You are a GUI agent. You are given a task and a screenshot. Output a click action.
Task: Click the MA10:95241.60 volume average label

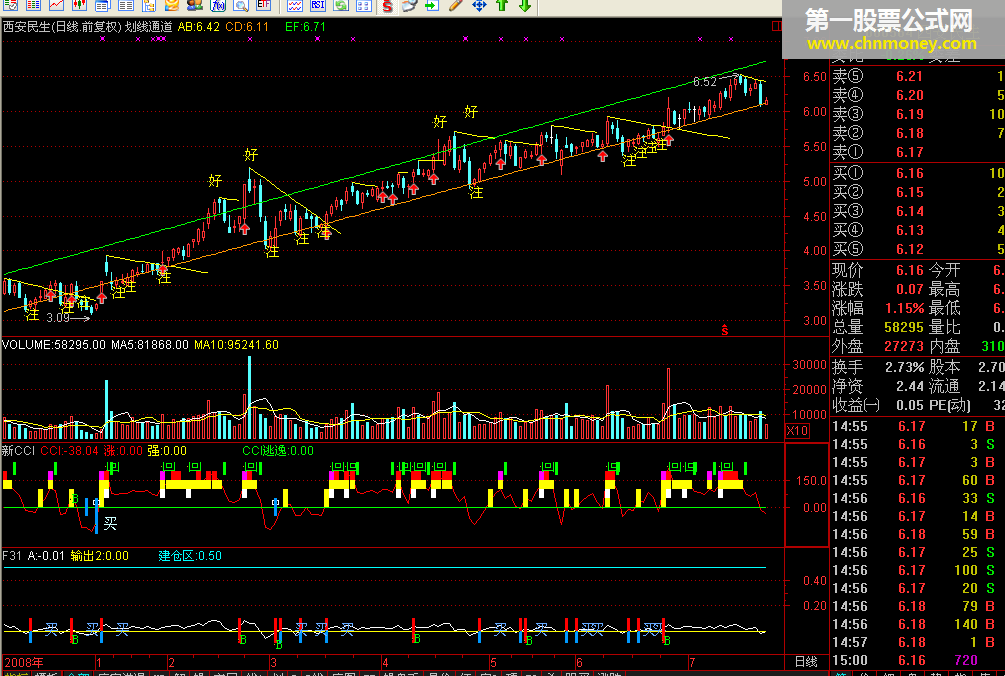point(237,345)
